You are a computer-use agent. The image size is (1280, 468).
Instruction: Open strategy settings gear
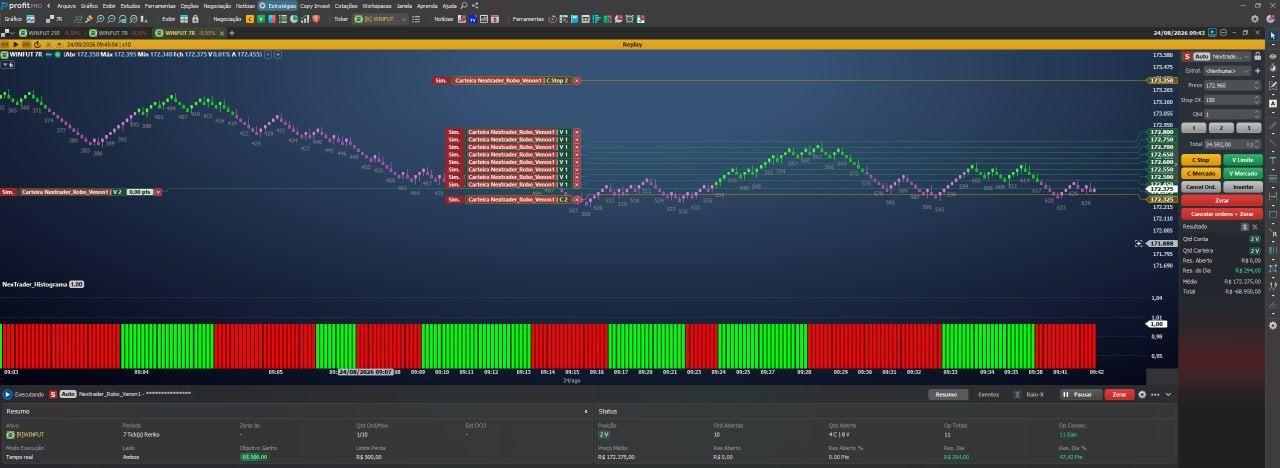(1142, 395)
